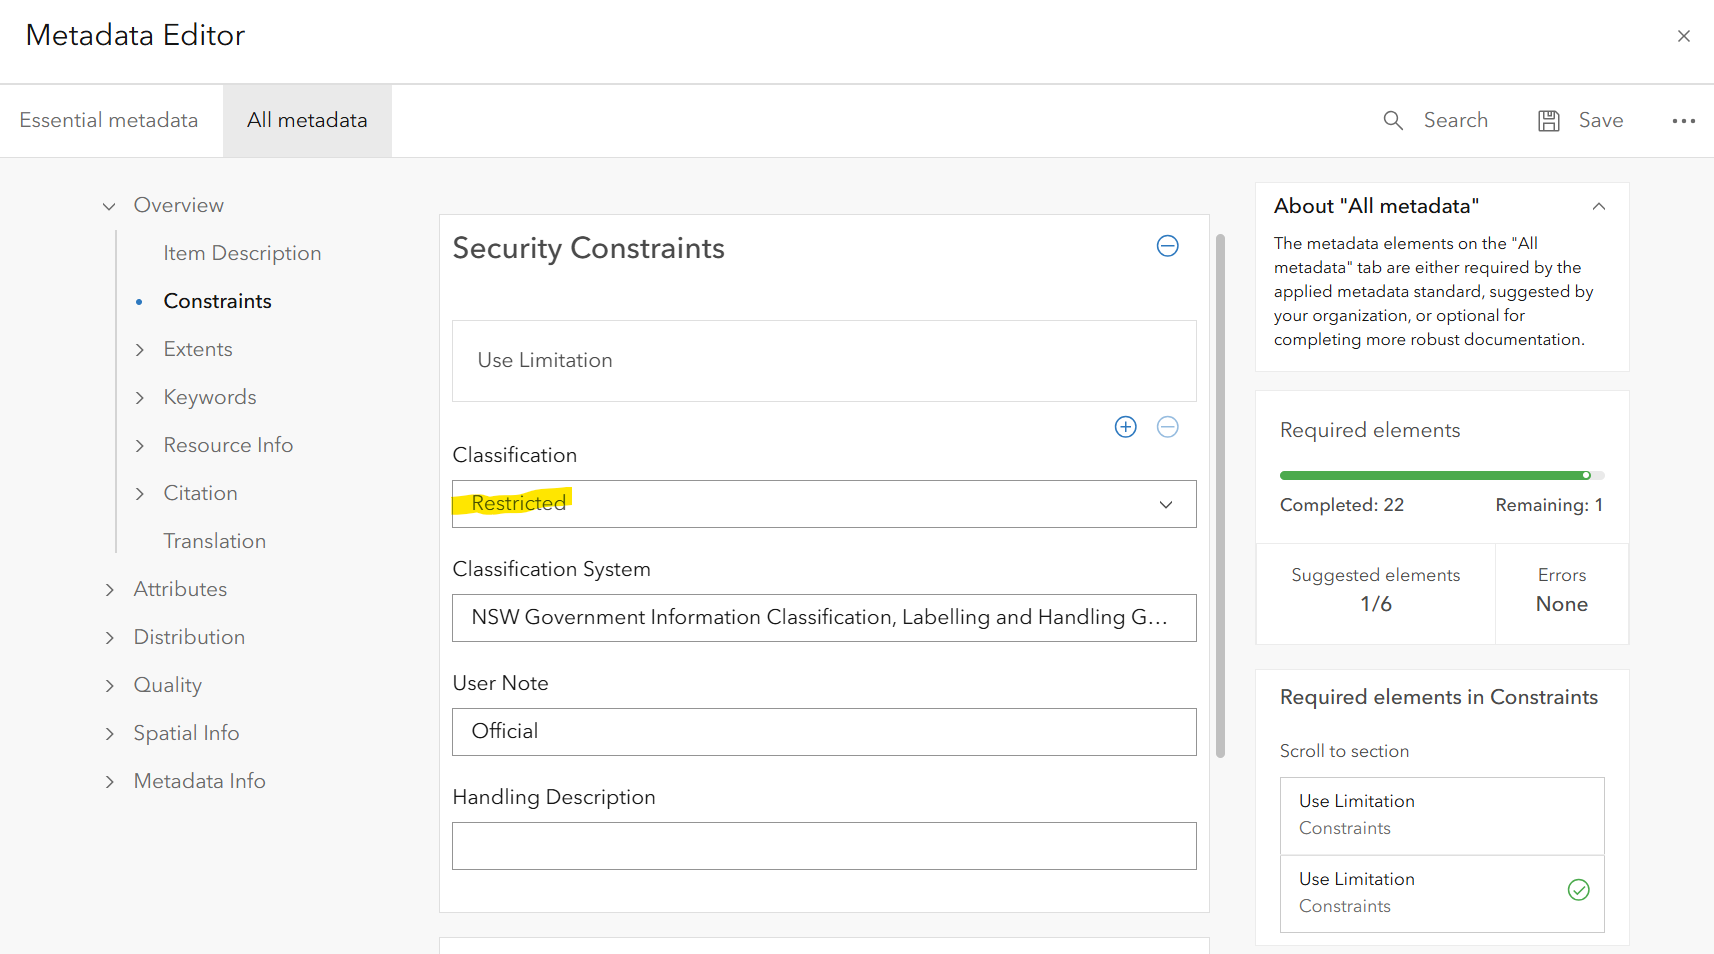Click the "Remaining: 1" text

(1549, 505)
